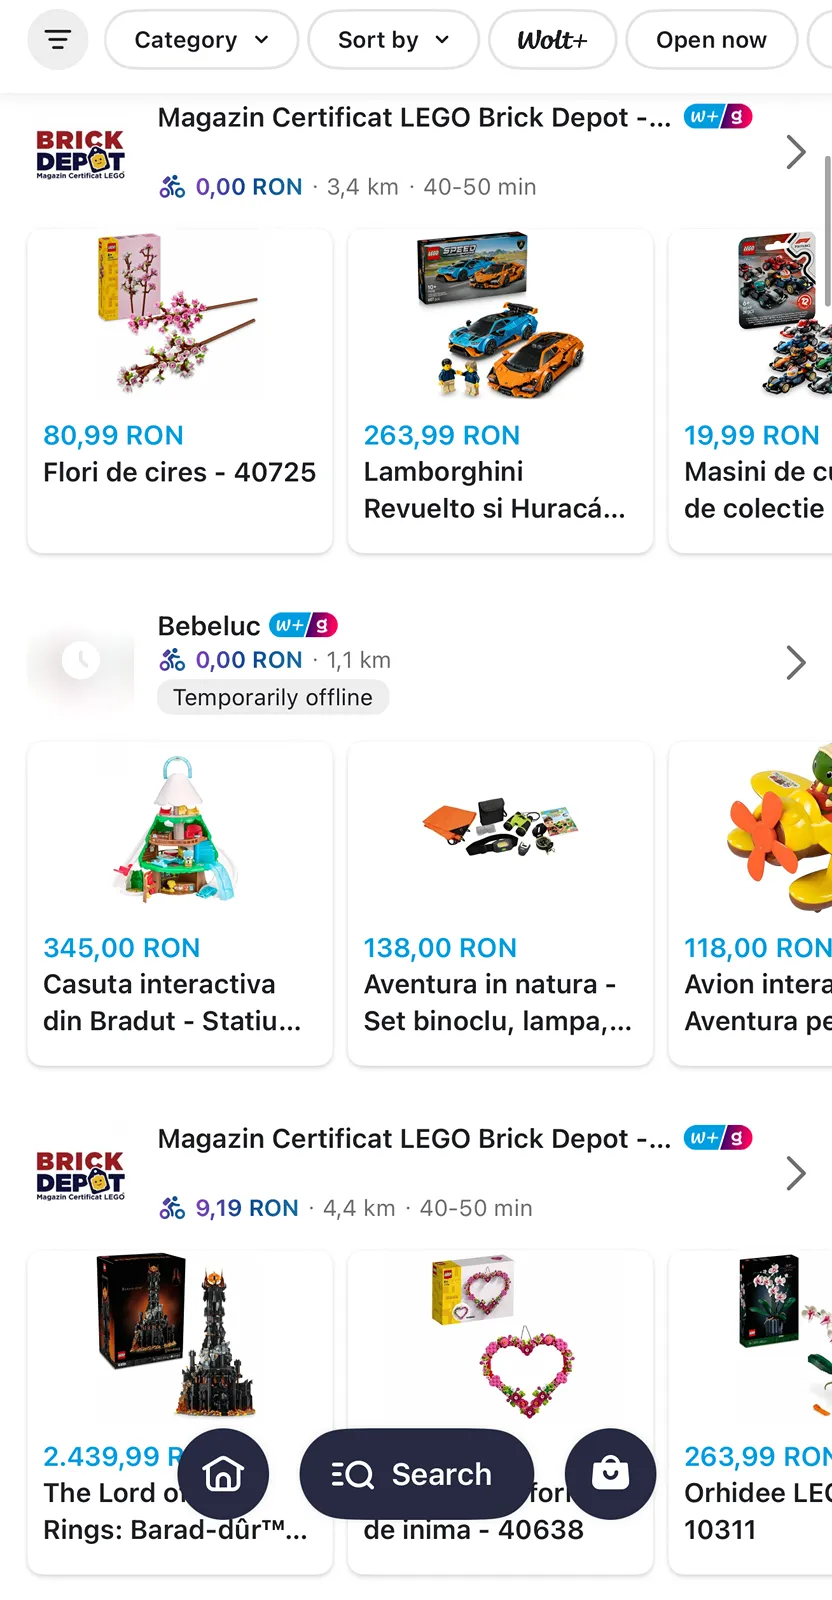Image resolution: width=832 pixels, height=1600 pixels.
Task: Open the Sort by dropdown
Action: click(393, 40)
